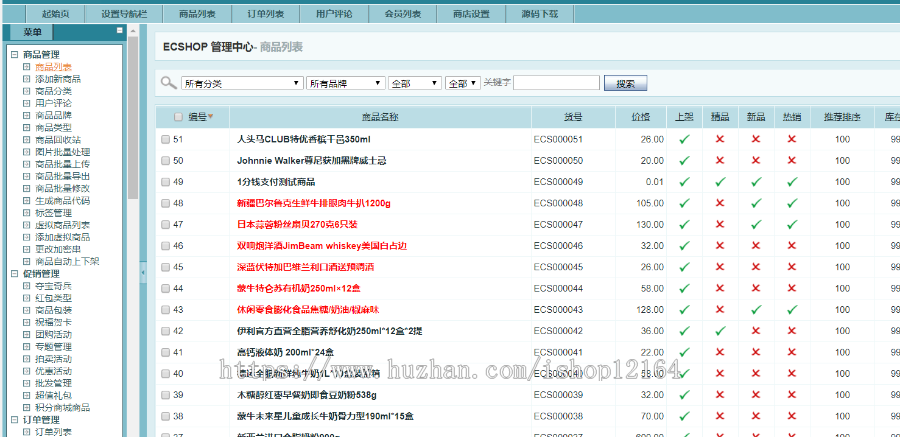Click the sidebar collapse handle arrow
Image resolution: width=900 pixels, height=437 pixels.
tap(143, 273)
